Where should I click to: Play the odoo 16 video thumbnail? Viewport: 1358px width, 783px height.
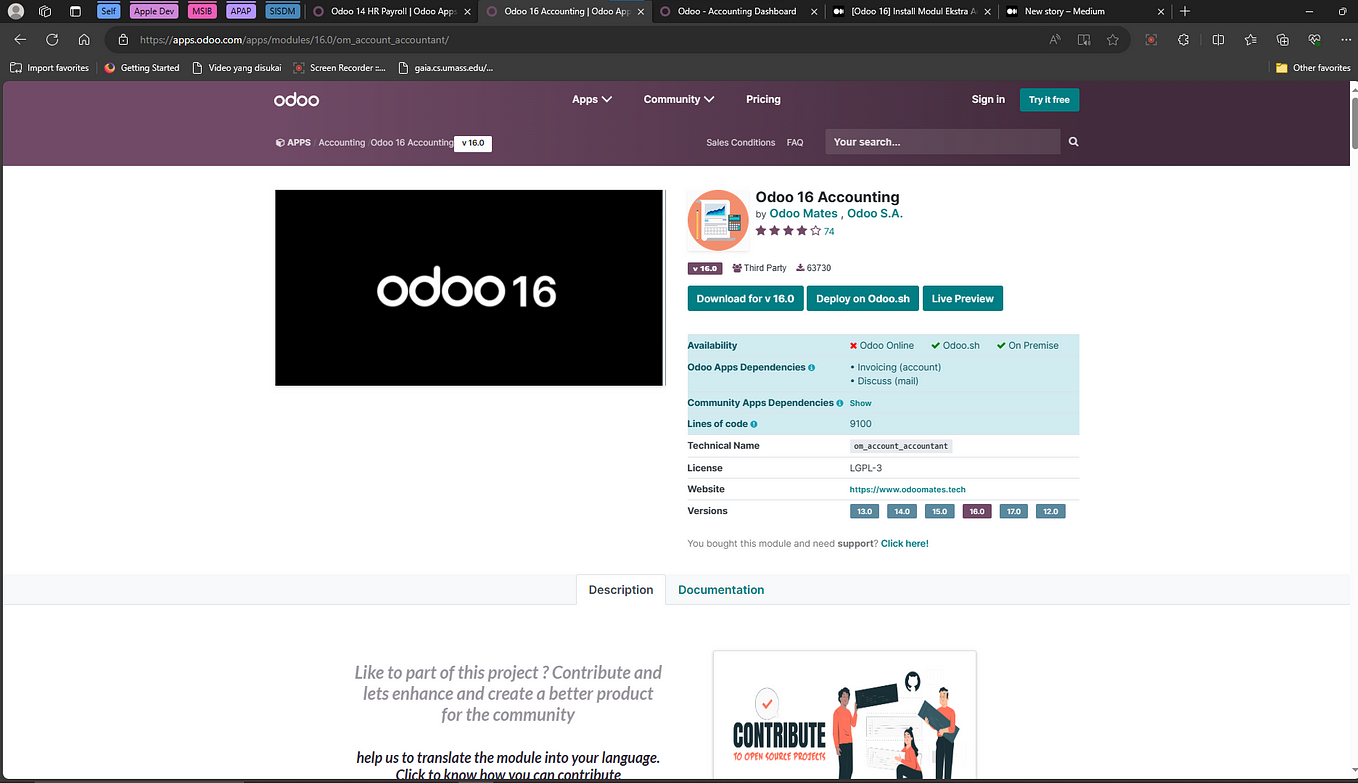469,288
